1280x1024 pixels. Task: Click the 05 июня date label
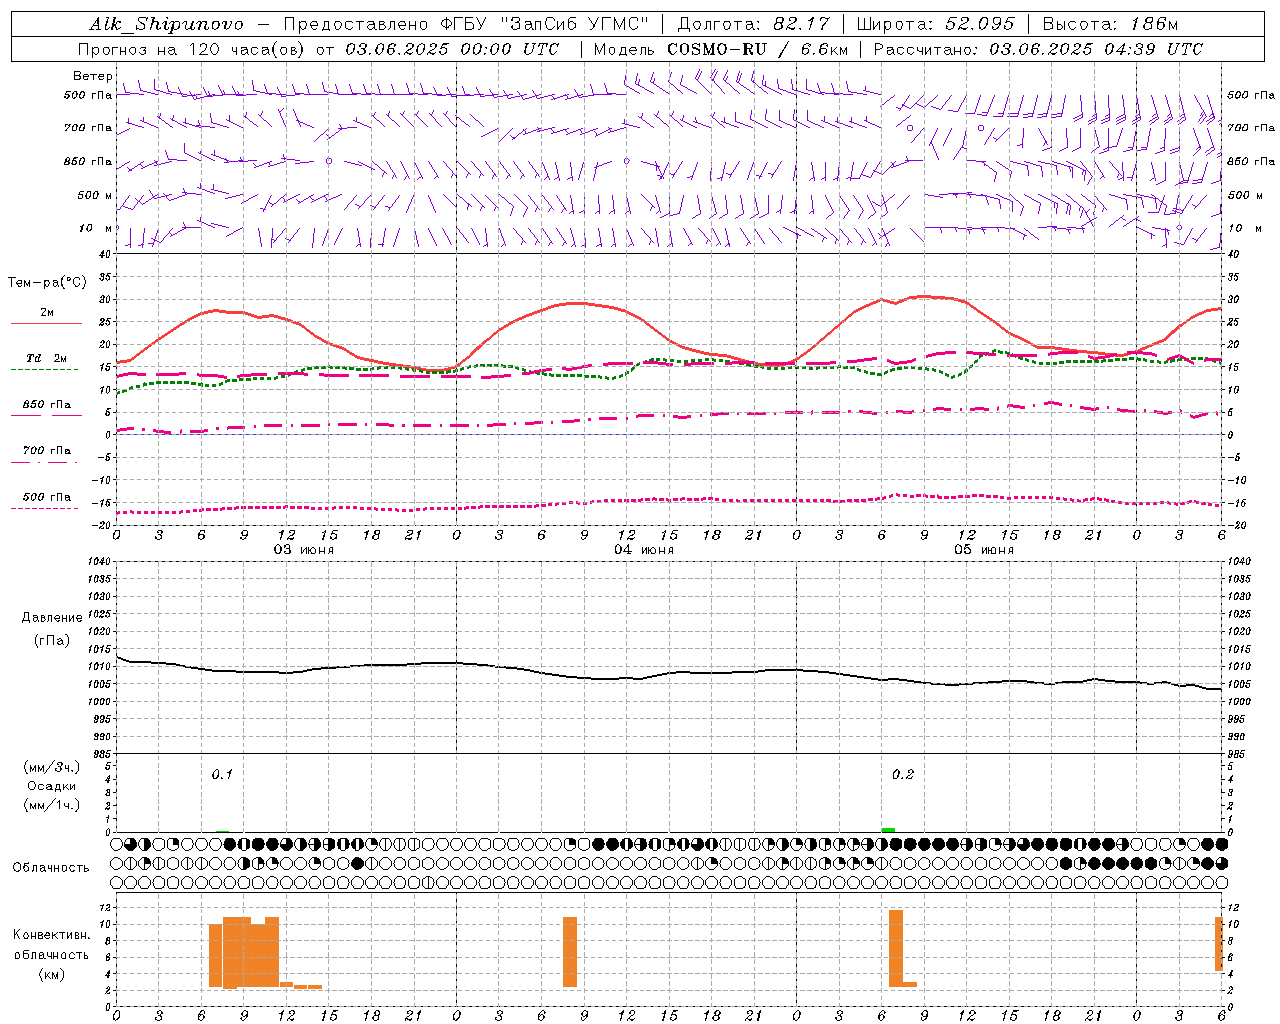[x=984, y=550]
